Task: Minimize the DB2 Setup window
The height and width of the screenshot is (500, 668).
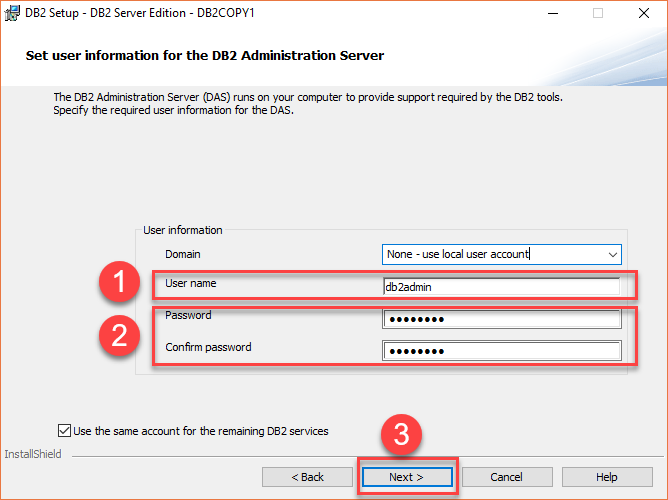Action: (553, 13)
